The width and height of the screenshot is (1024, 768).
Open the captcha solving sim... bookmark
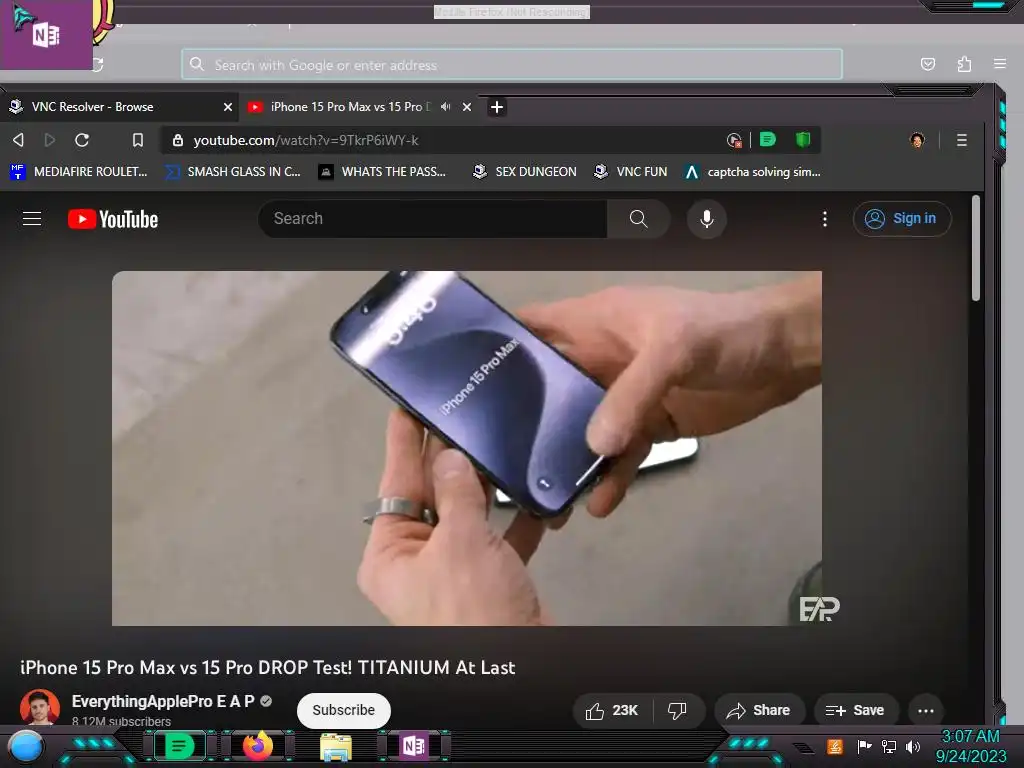point(752,172)
